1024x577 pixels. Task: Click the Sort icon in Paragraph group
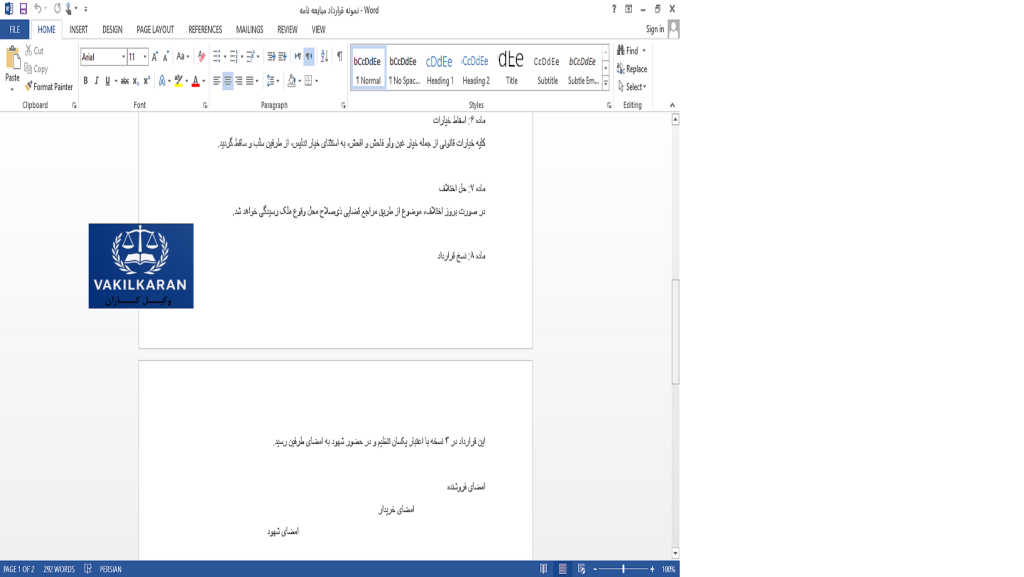click(x=324, y=57)
